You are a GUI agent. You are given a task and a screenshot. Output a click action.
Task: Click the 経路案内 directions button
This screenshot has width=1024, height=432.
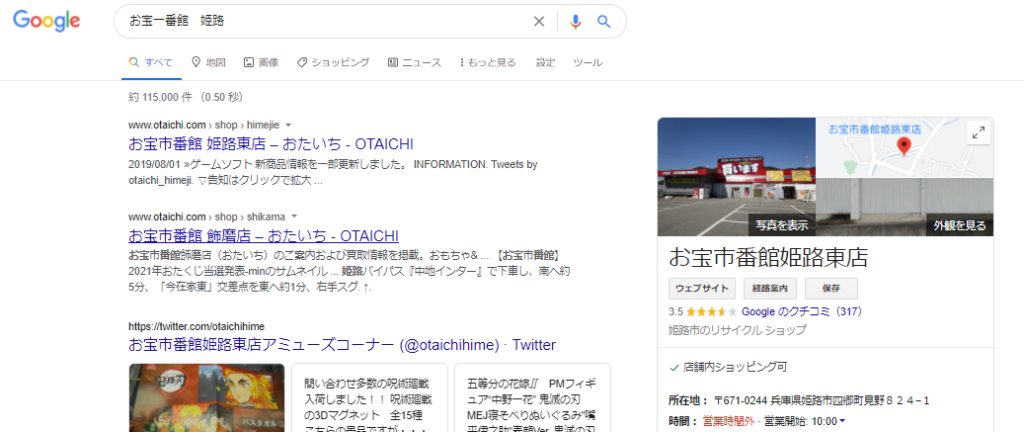coord(770,288)
